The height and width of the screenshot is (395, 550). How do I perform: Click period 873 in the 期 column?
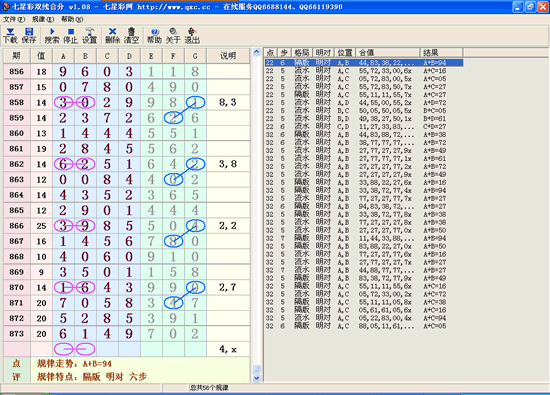coord(16,334)
